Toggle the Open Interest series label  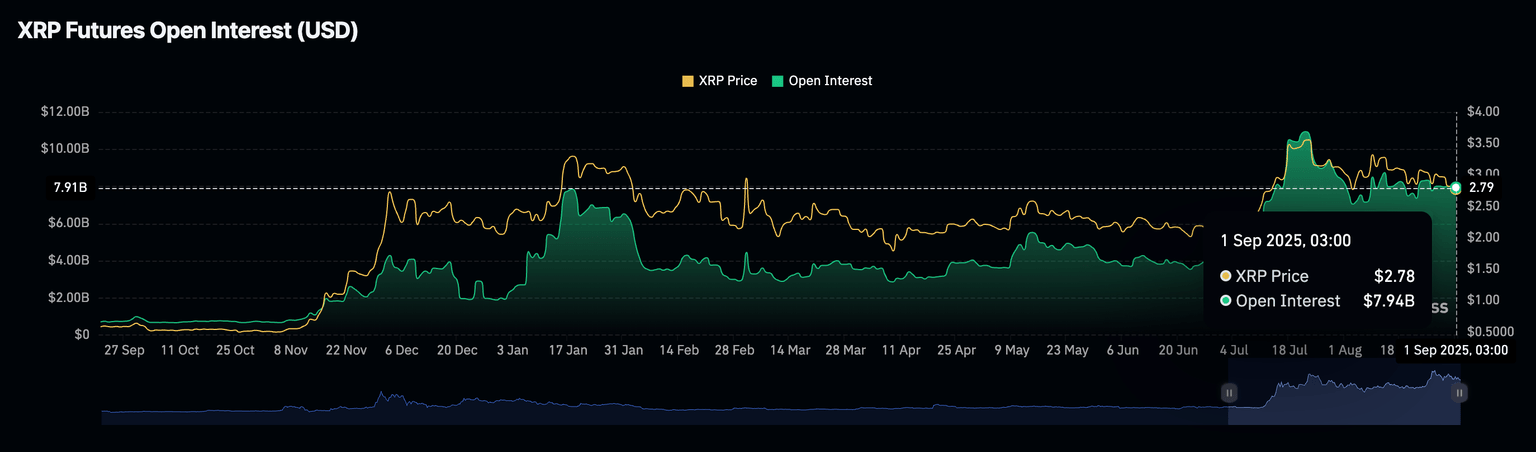pyautogui.click(x=830, y=81)
